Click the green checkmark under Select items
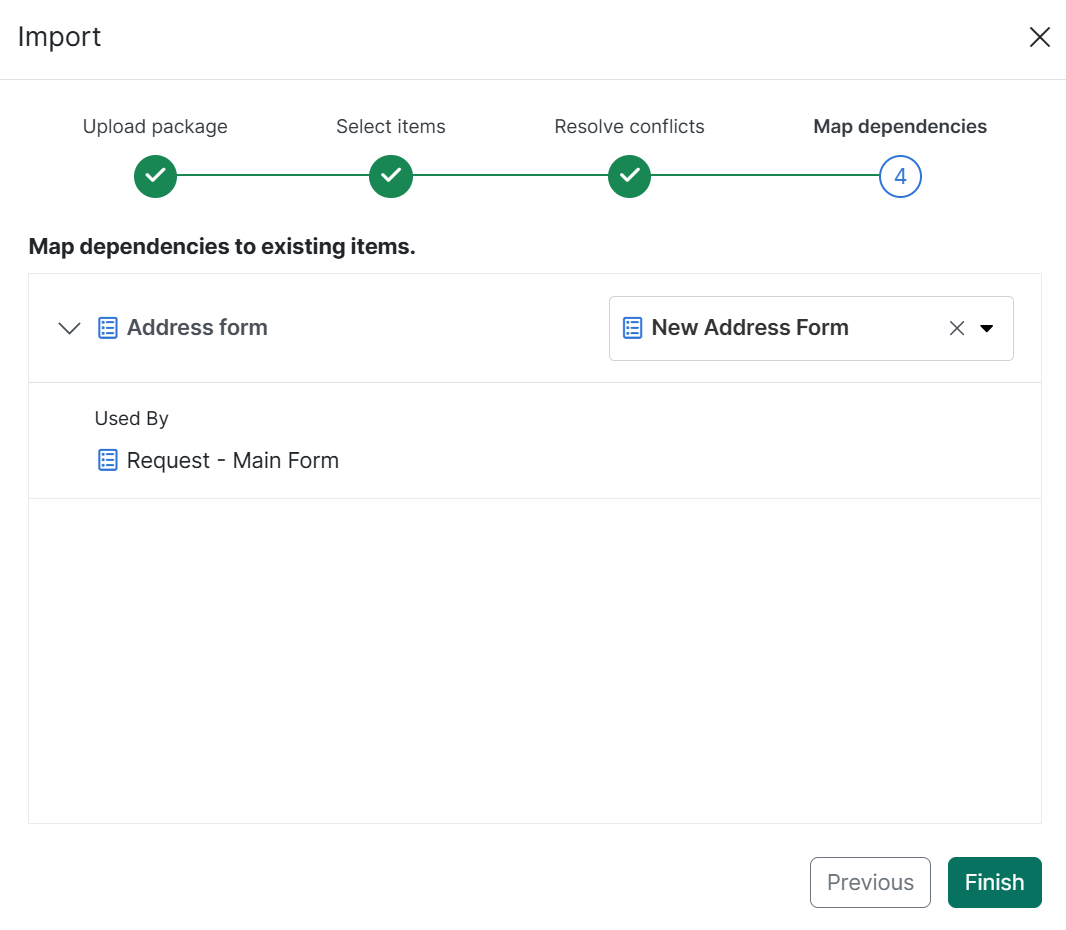1066x930 pixels. tap(390, 177)
